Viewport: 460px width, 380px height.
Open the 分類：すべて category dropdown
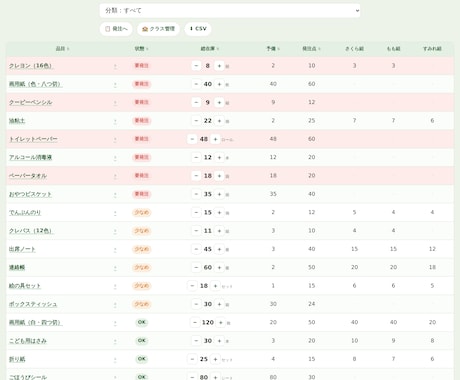click(230, 11)
